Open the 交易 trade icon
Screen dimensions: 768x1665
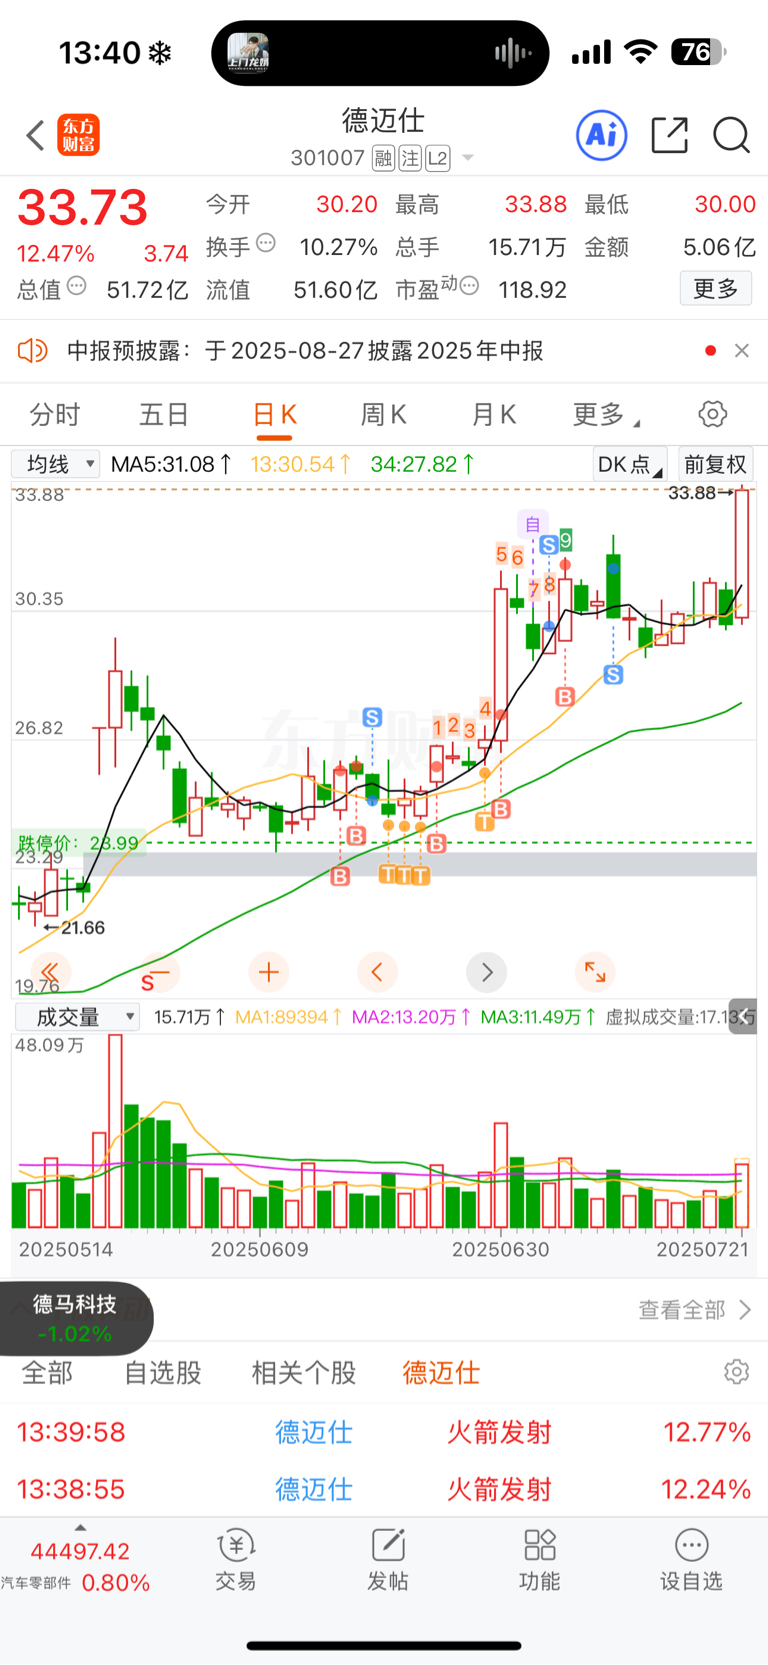pos(236,1559)
